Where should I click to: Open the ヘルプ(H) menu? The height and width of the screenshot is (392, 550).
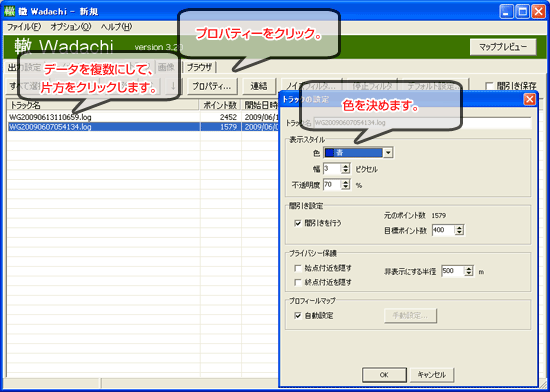tap(116, 27)
